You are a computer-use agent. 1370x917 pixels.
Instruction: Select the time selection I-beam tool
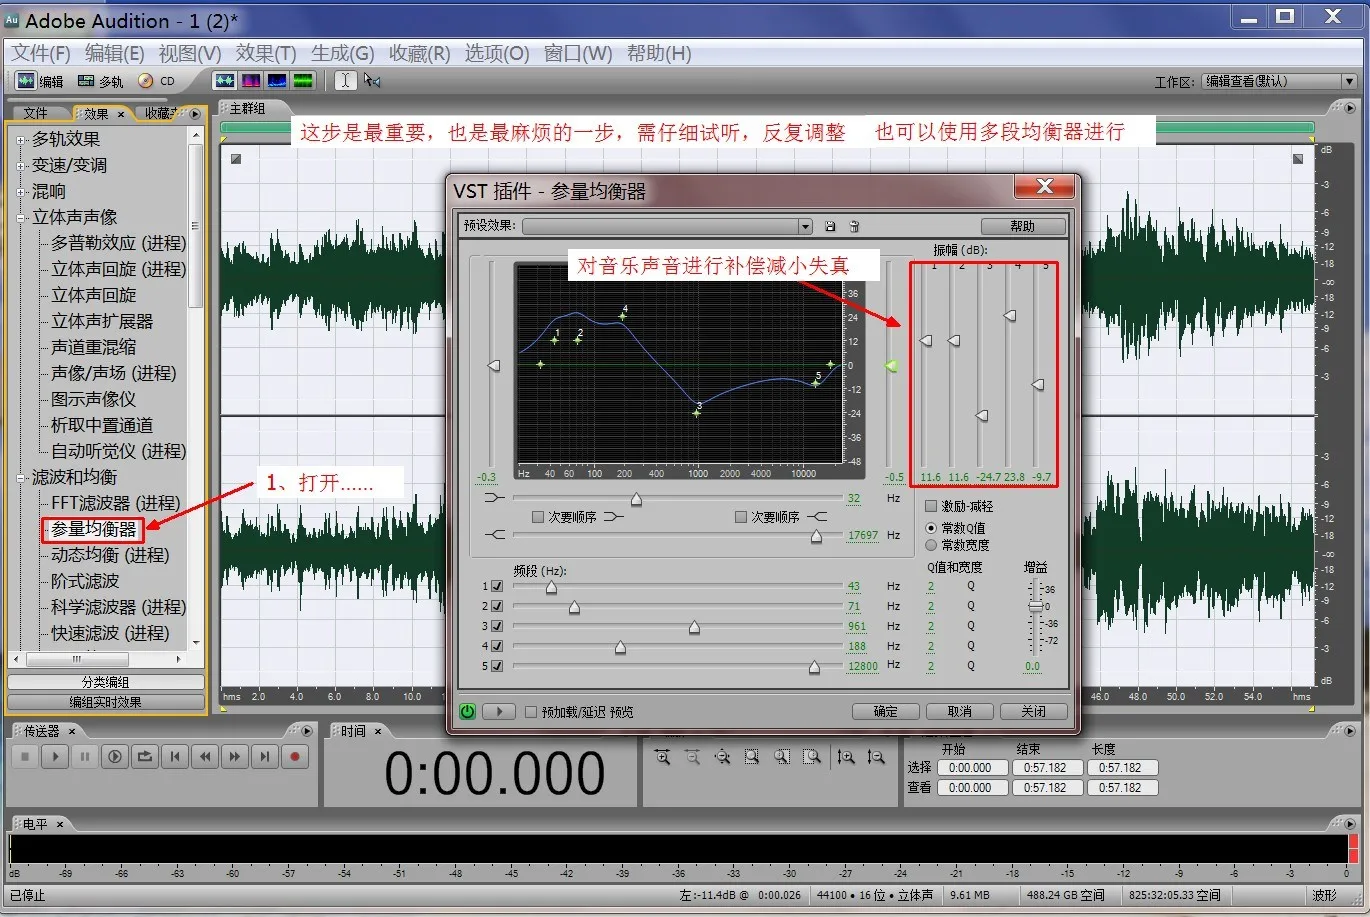[x=345, y=81]
